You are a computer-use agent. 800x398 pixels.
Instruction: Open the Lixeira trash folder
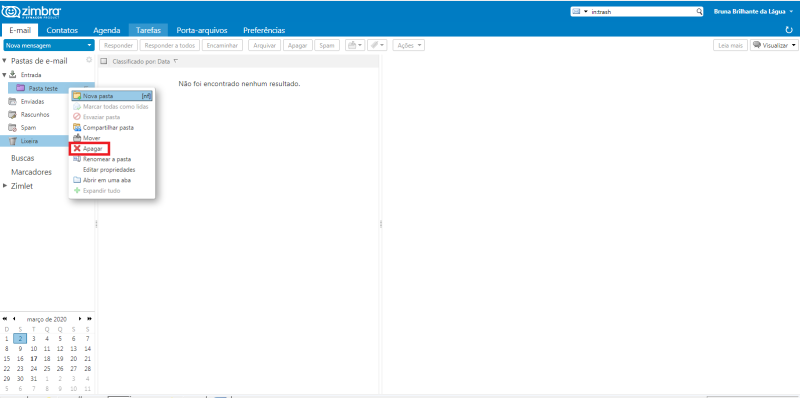[30, 141]
